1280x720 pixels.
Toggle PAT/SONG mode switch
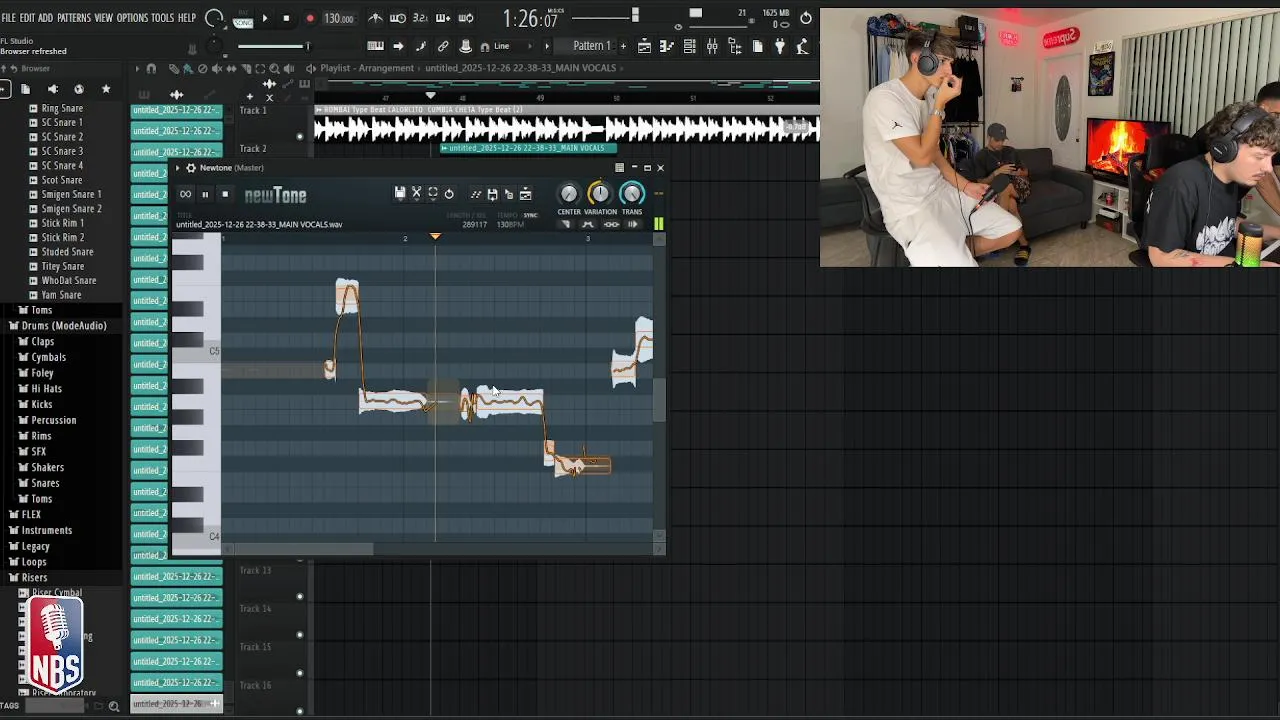click(243, 18)
